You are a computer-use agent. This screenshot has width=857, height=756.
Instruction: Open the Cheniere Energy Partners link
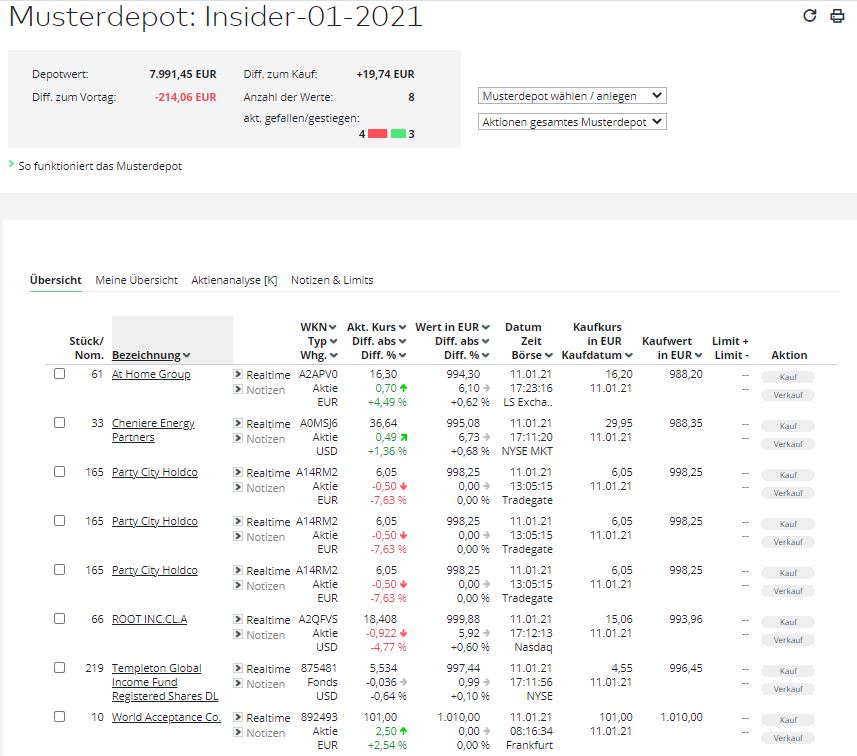click(153, 430)
